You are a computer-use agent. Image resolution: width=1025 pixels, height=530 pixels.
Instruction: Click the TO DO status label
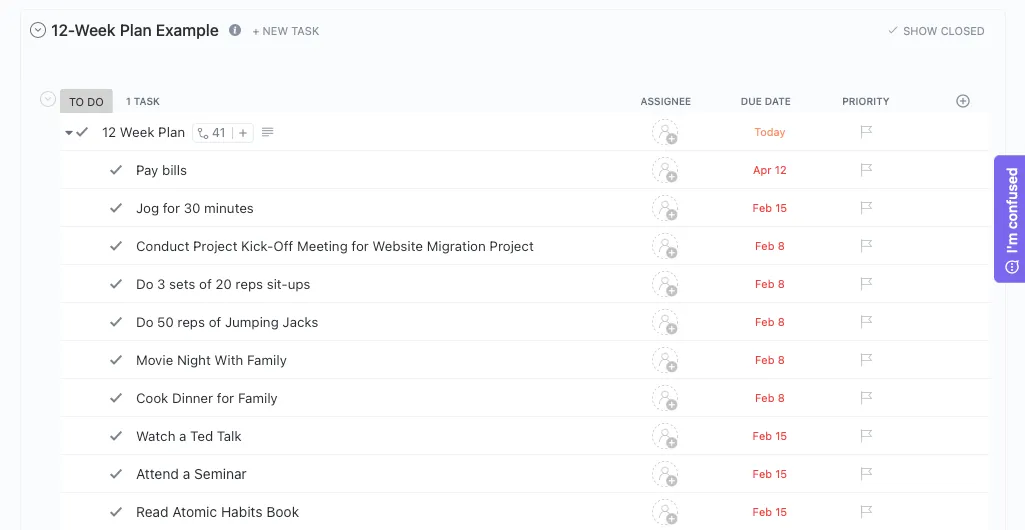click(86, 101)
